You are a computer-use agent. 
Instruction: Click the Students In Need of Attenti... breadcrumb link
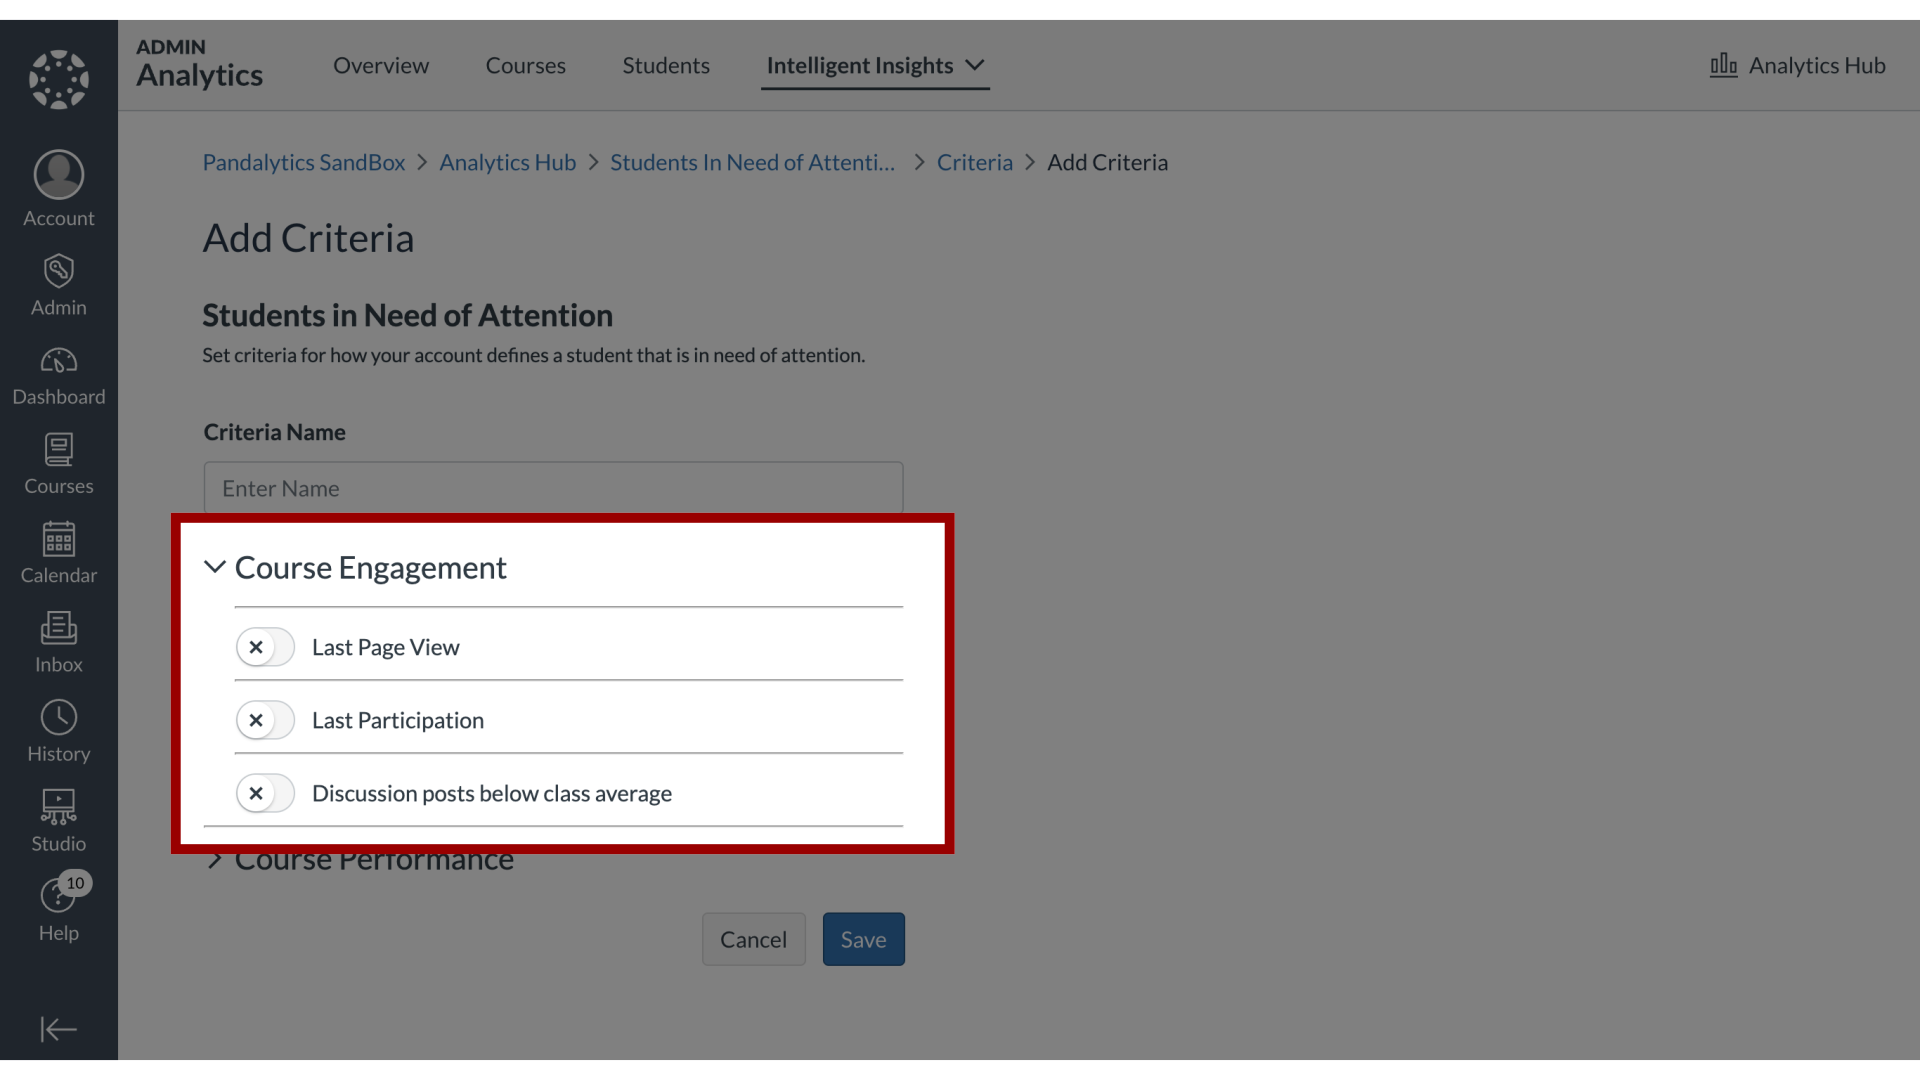753,161
